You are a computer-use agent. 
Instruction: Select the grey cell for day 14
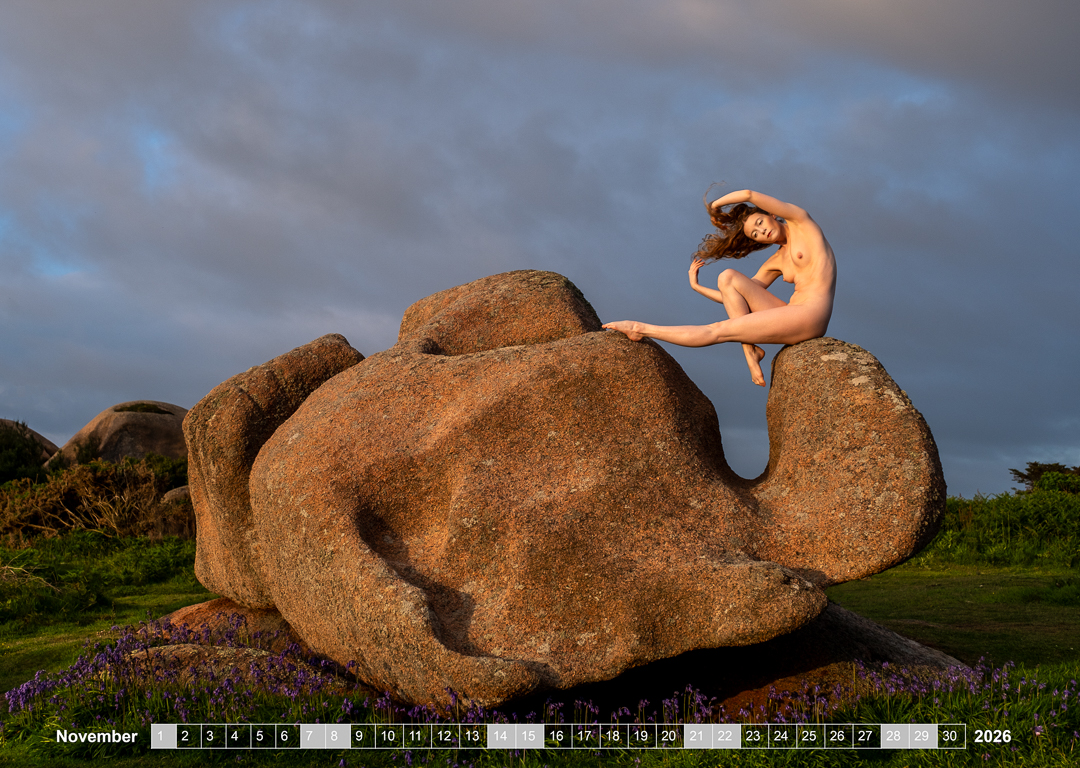(x=501, y=736)
